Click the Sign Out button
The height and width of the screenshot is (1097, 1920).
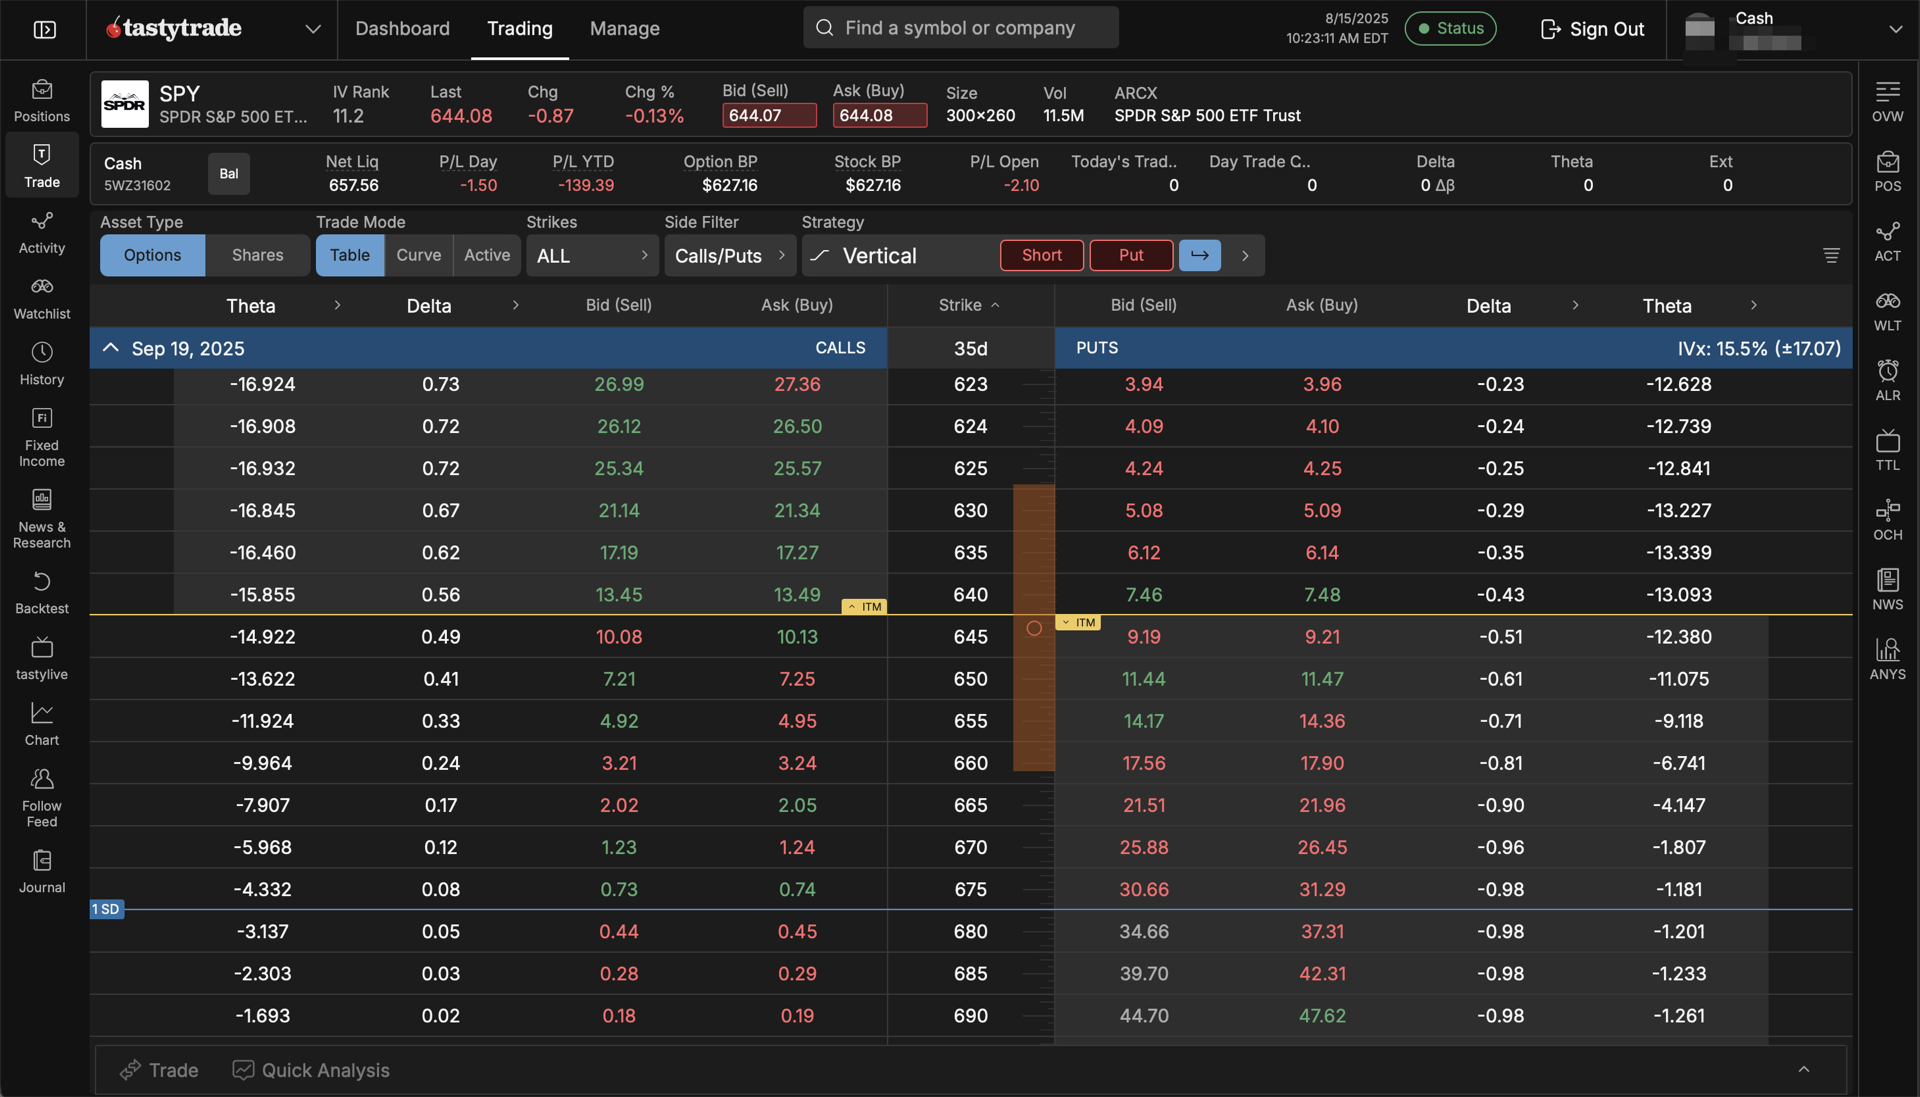pos(1592,29)
